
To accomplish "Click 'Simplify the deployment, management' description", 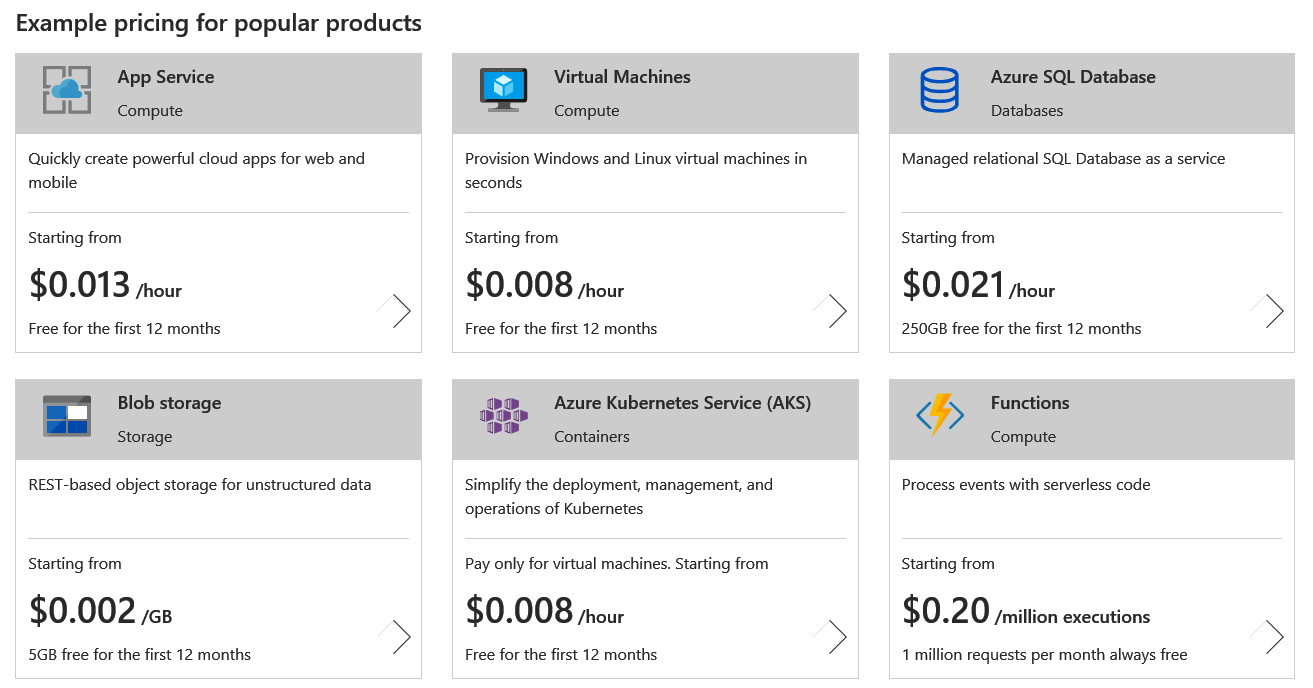I will (x=619, y=496).
